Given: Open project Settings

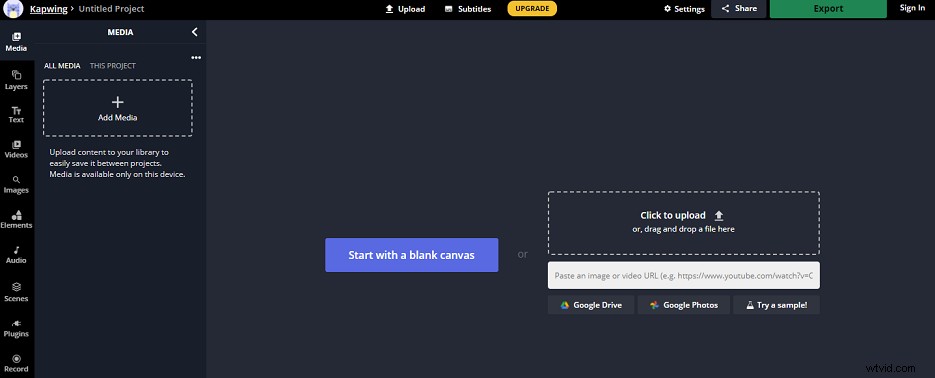Looking at the screenshot, I should point(684,9).
